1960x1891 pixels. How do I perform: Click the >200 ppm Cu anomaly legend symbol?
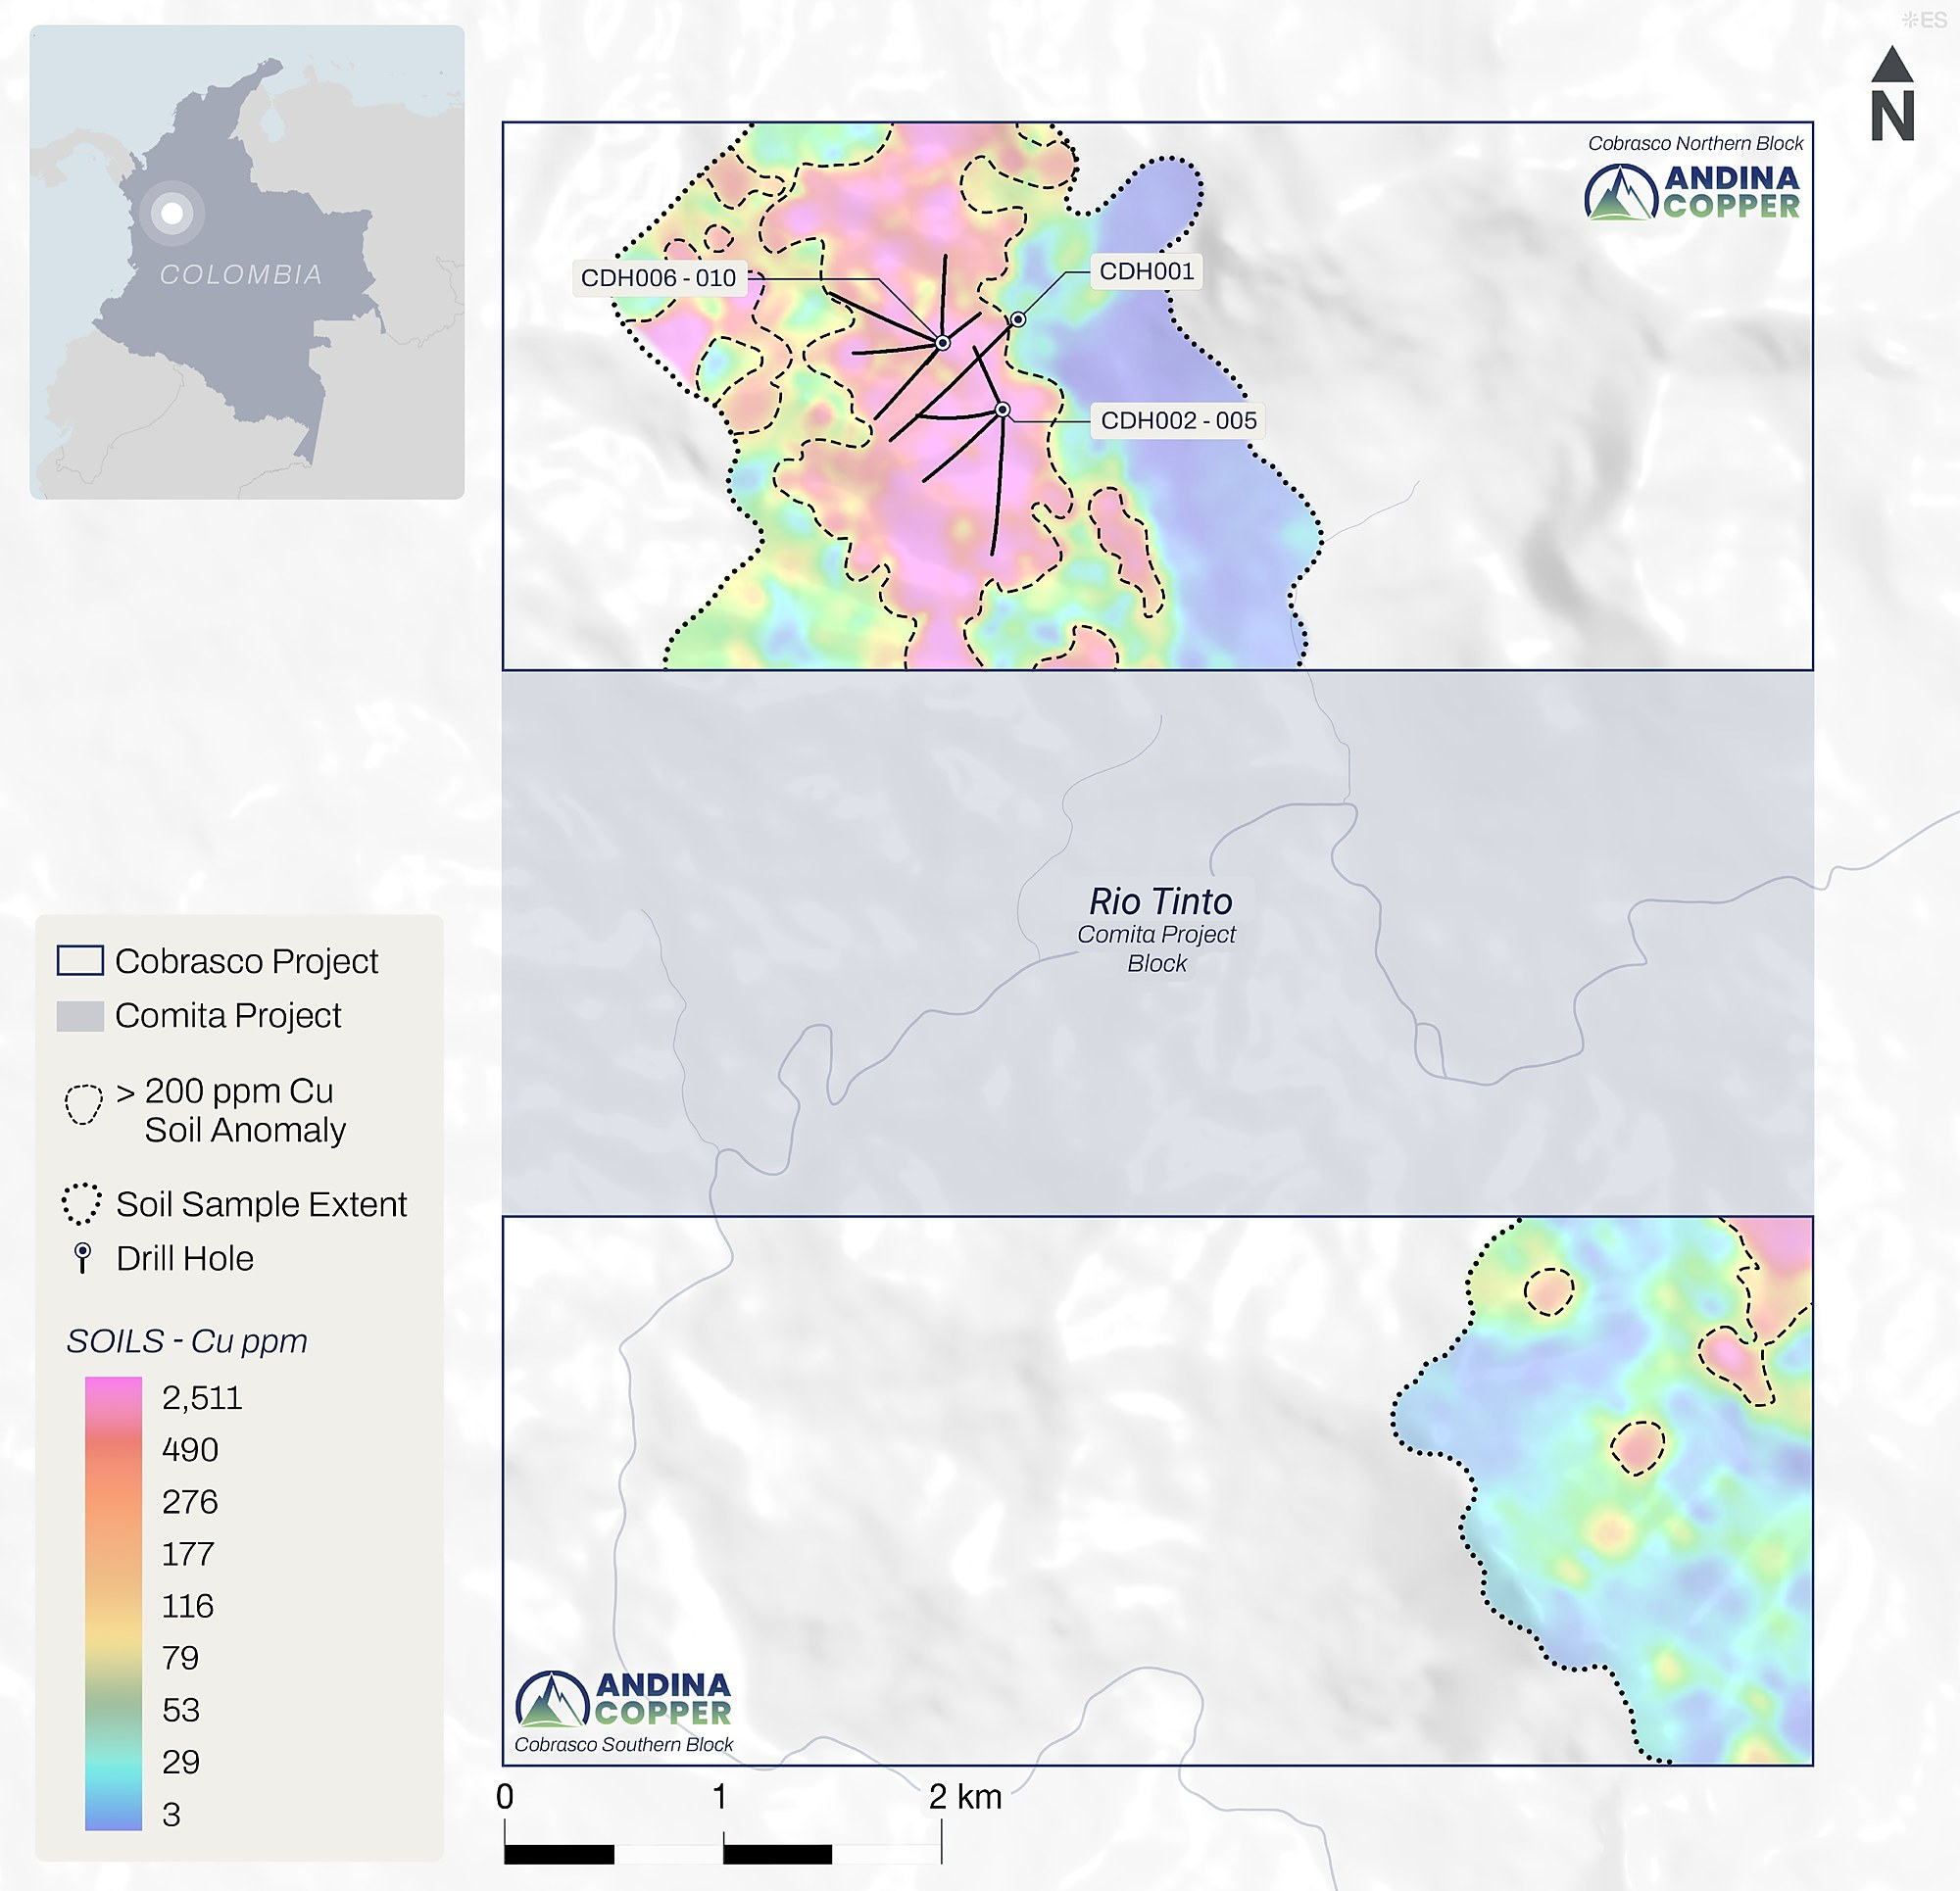click(x=83, y=1104)
